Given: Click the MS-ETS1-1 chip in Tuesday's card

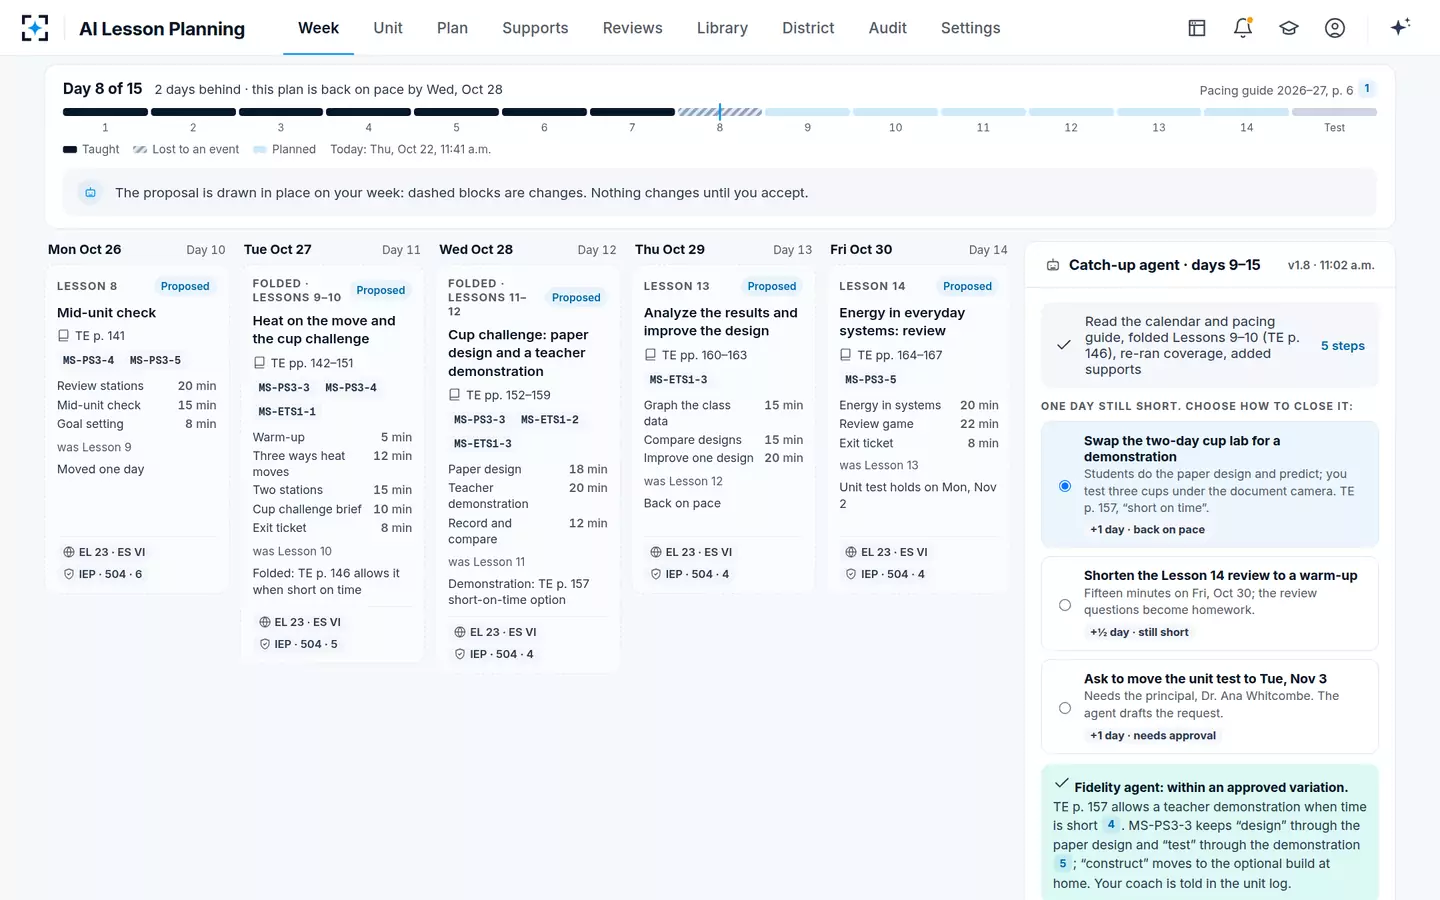Looking at the screenshot, I should coord(287,412).
